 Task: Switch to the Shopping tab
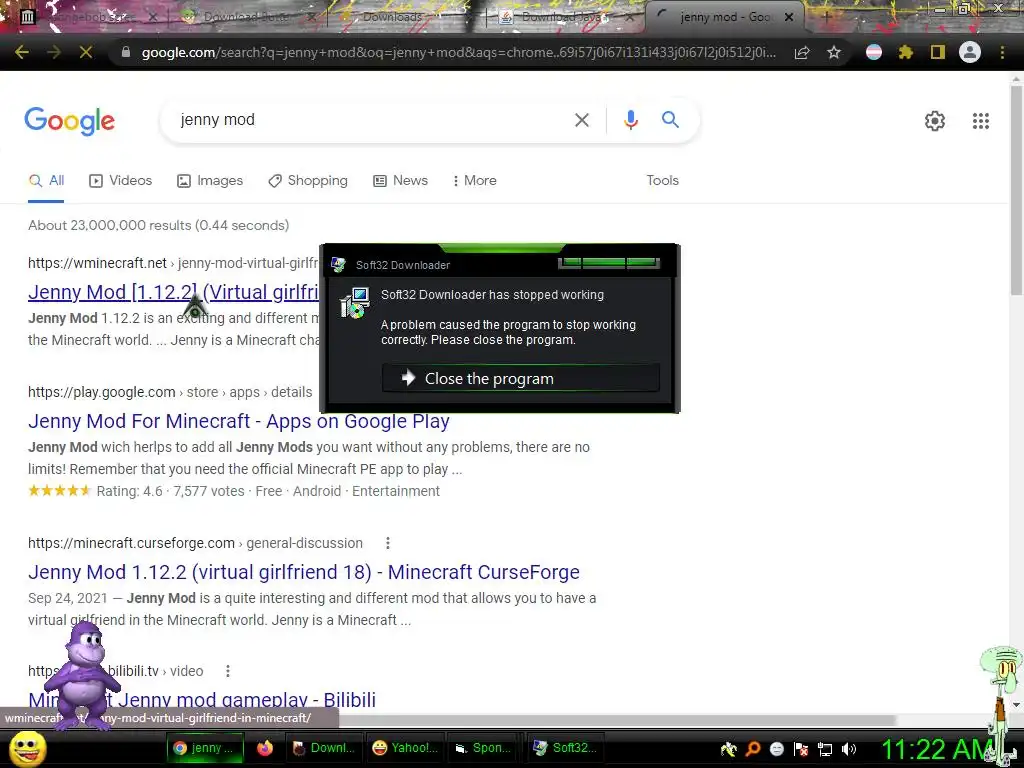[x=308, y=181]
